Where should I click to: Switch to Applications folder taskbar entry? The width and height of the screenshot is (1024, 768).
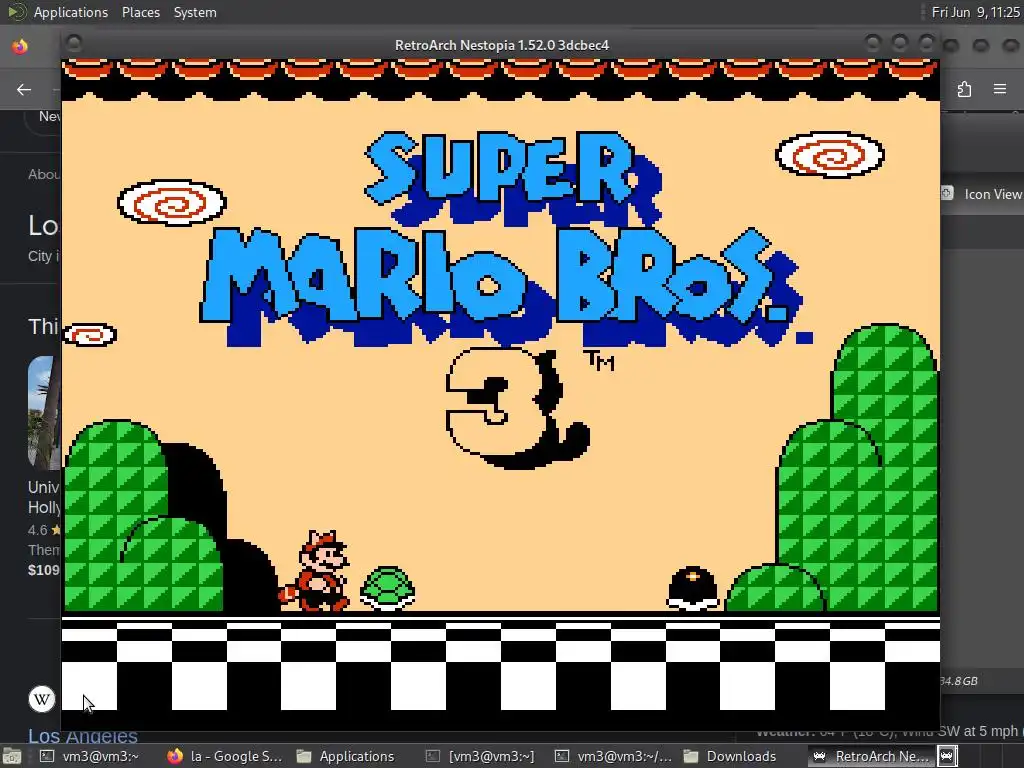345,756
